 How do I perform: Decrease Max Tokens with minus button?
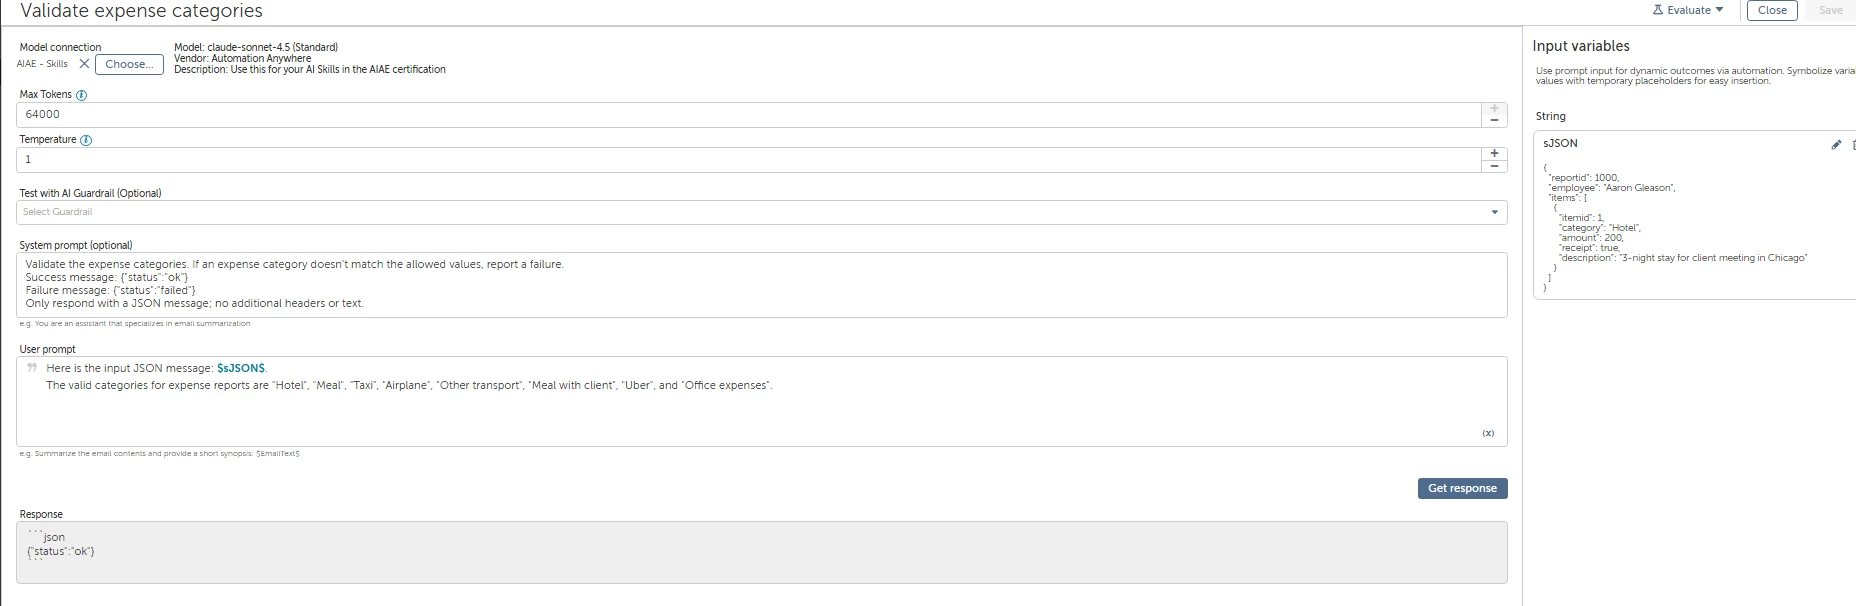pos(1494,121)
